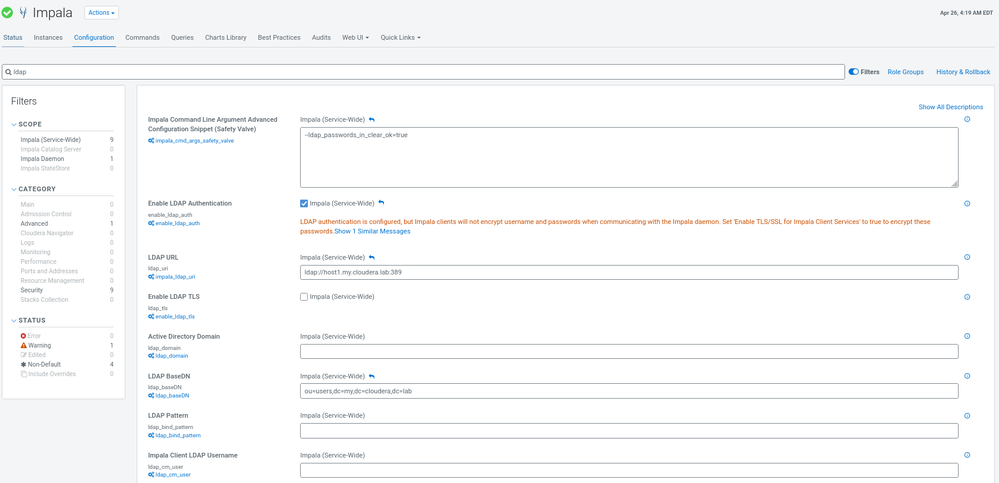Open the impala_cmd_args_safety_valve link
The width and height of the screenshot is (999, 483).
pyautogui.click(x=194, y=141)
